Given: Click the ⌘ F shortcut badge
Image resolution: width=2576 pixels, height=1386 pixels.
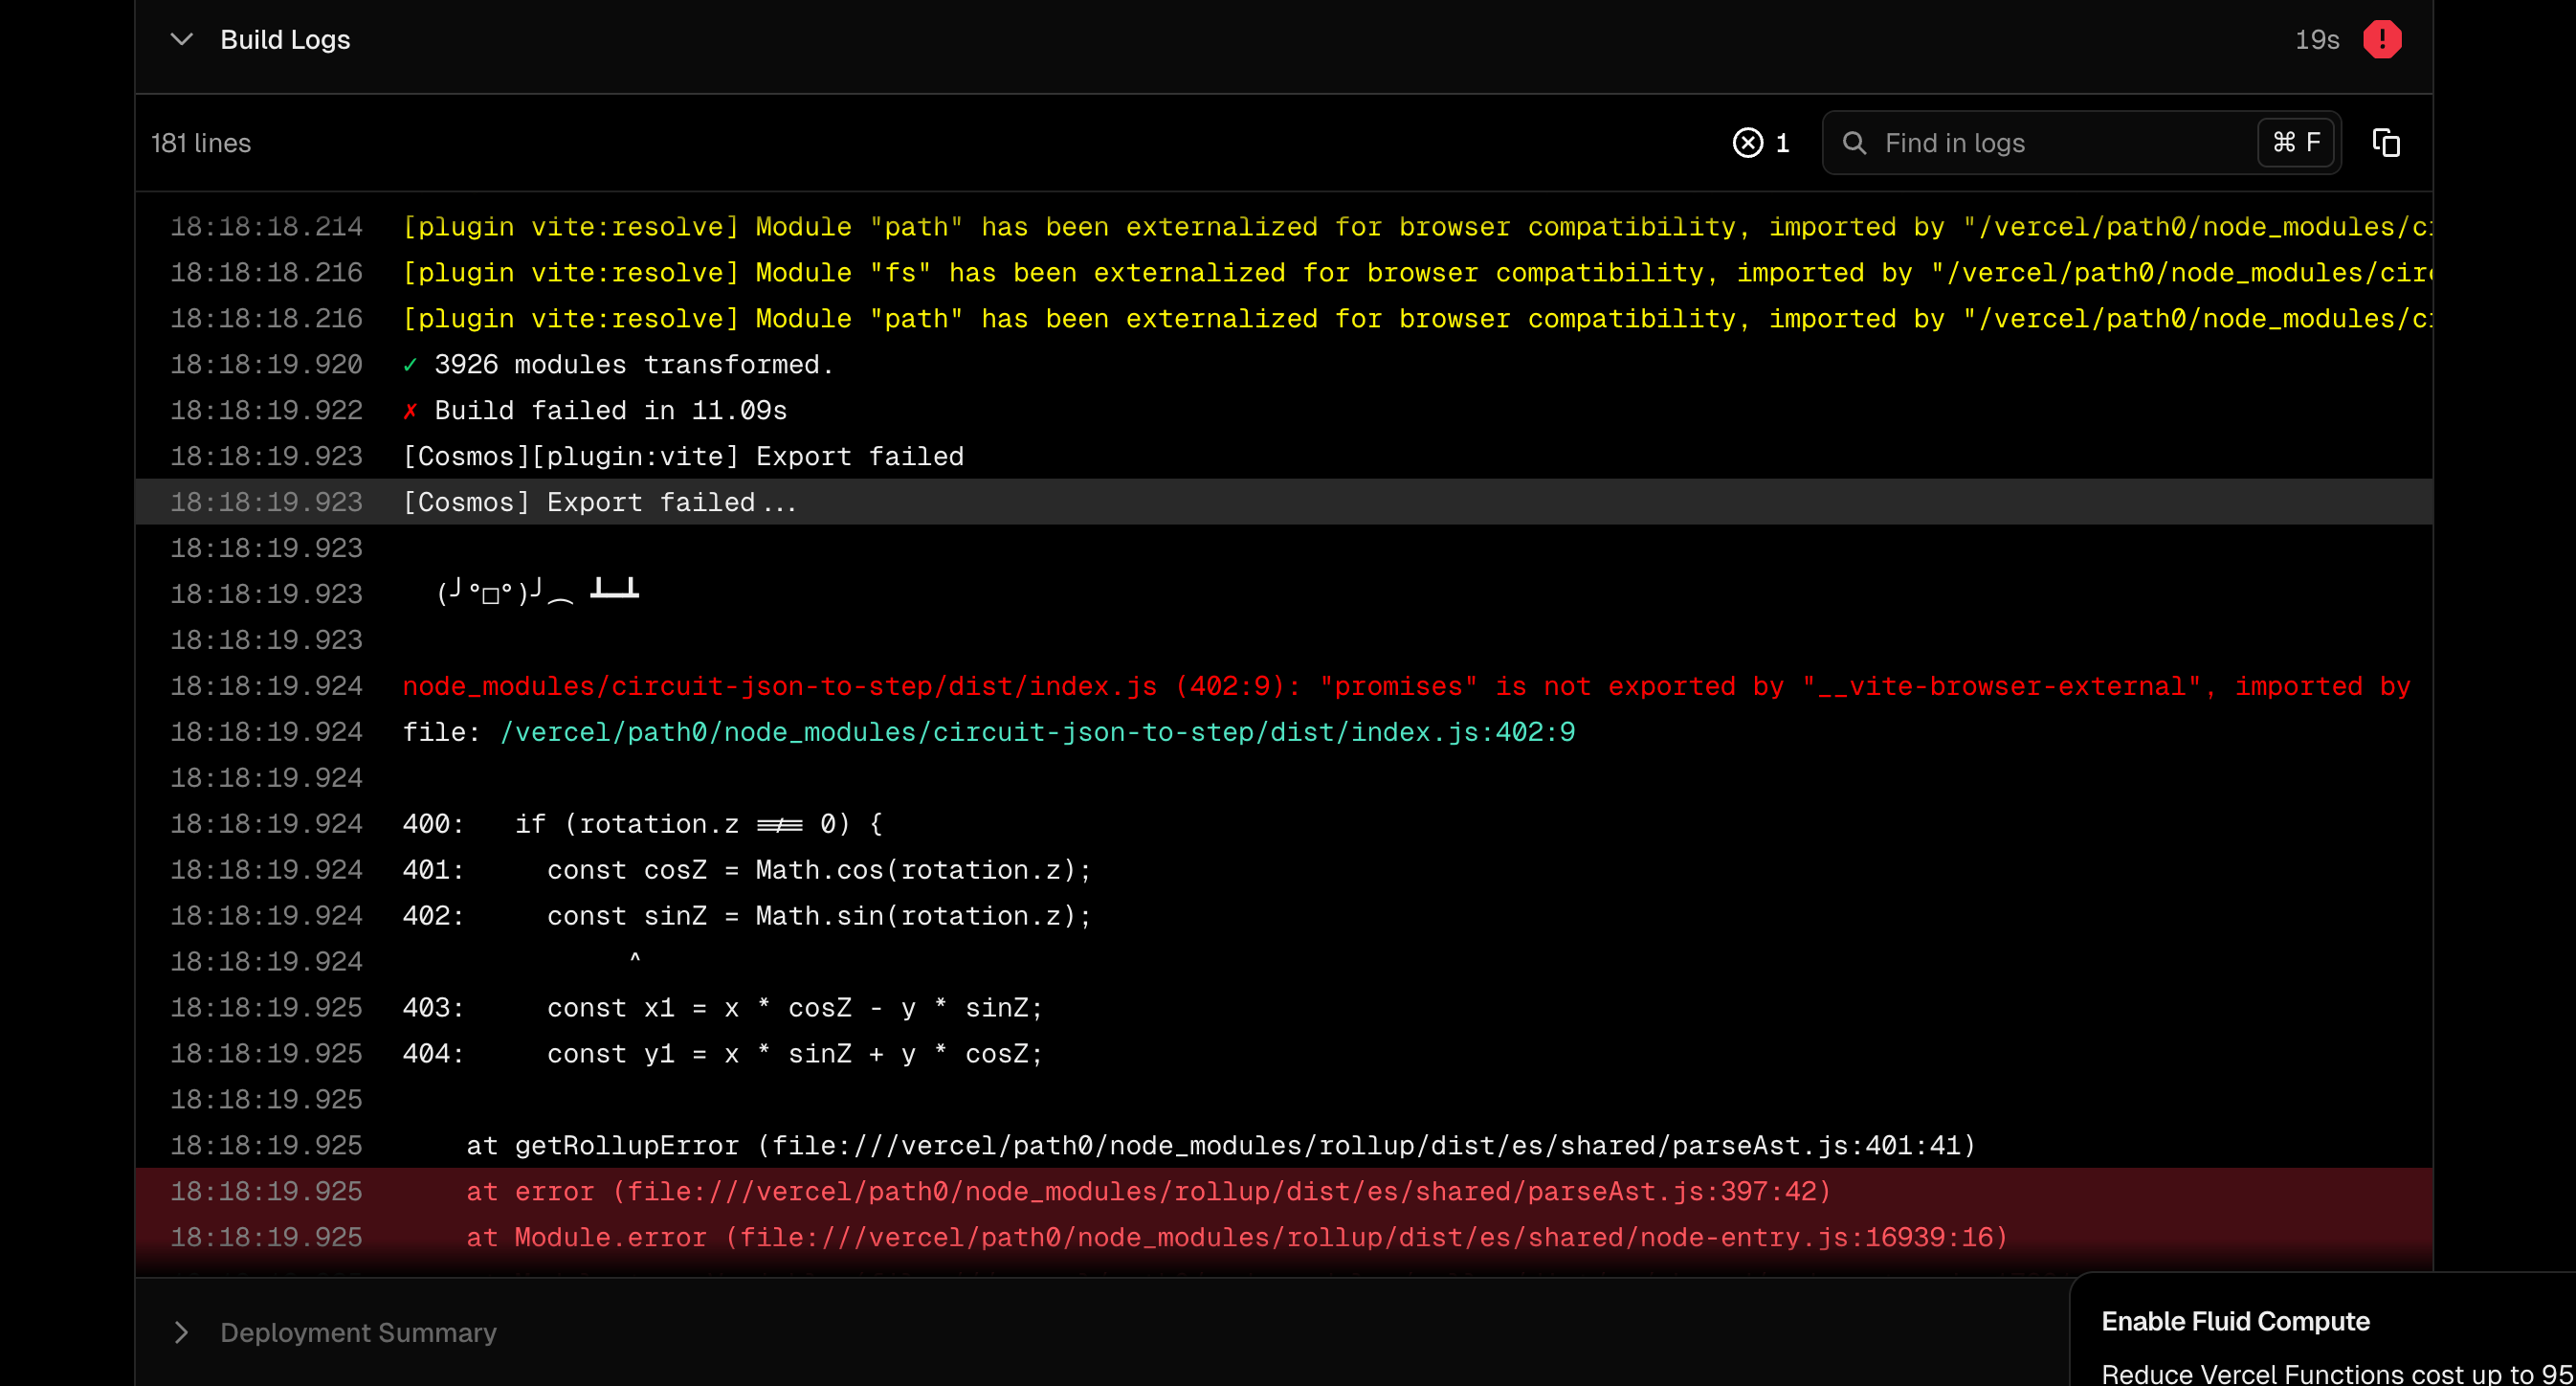Looking at the screenshot, I should click(2295, 143).
